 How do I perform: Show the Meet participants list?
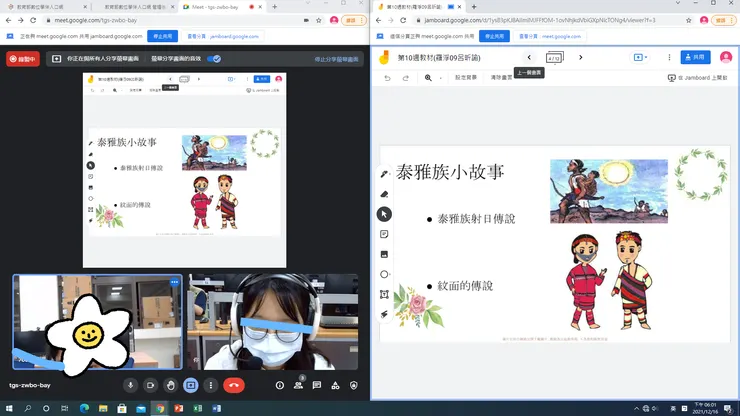pos(298,386)
